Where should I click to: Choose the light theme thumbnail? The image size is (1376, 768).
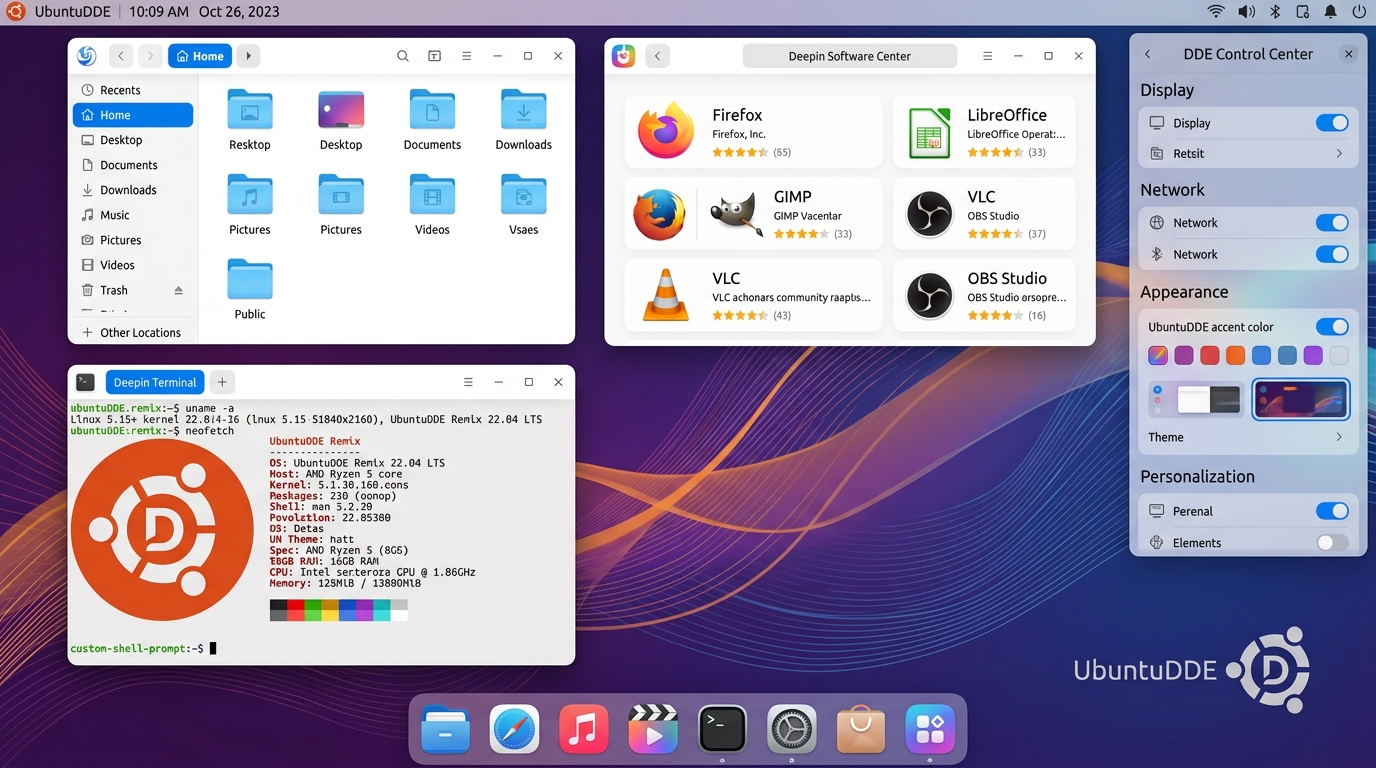coord(1196,399)
